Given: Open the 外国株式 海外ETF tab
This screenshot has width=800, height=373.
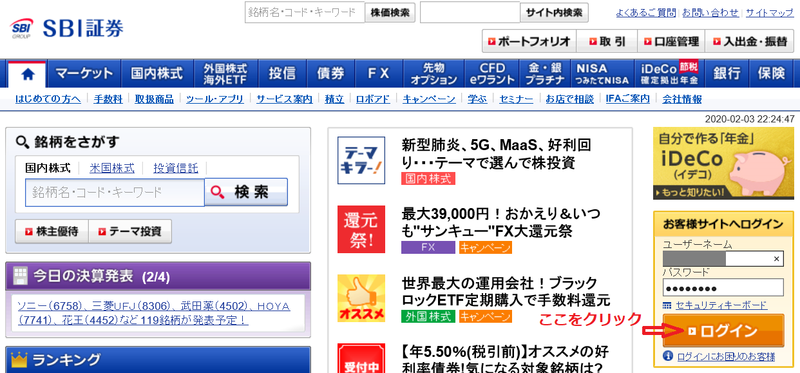Looking at the screenshot, I should (226, 74).
